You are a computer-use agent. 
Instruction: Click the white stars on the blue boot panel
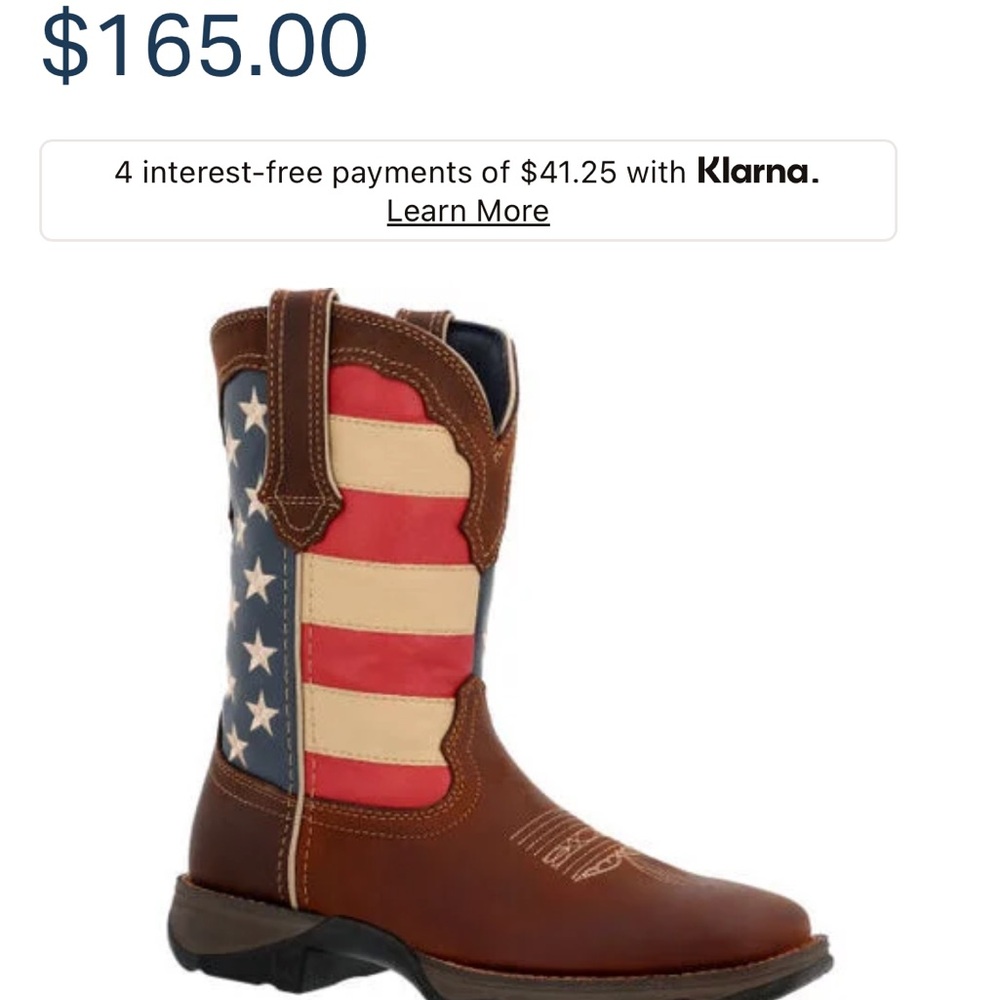coord(255,600)
